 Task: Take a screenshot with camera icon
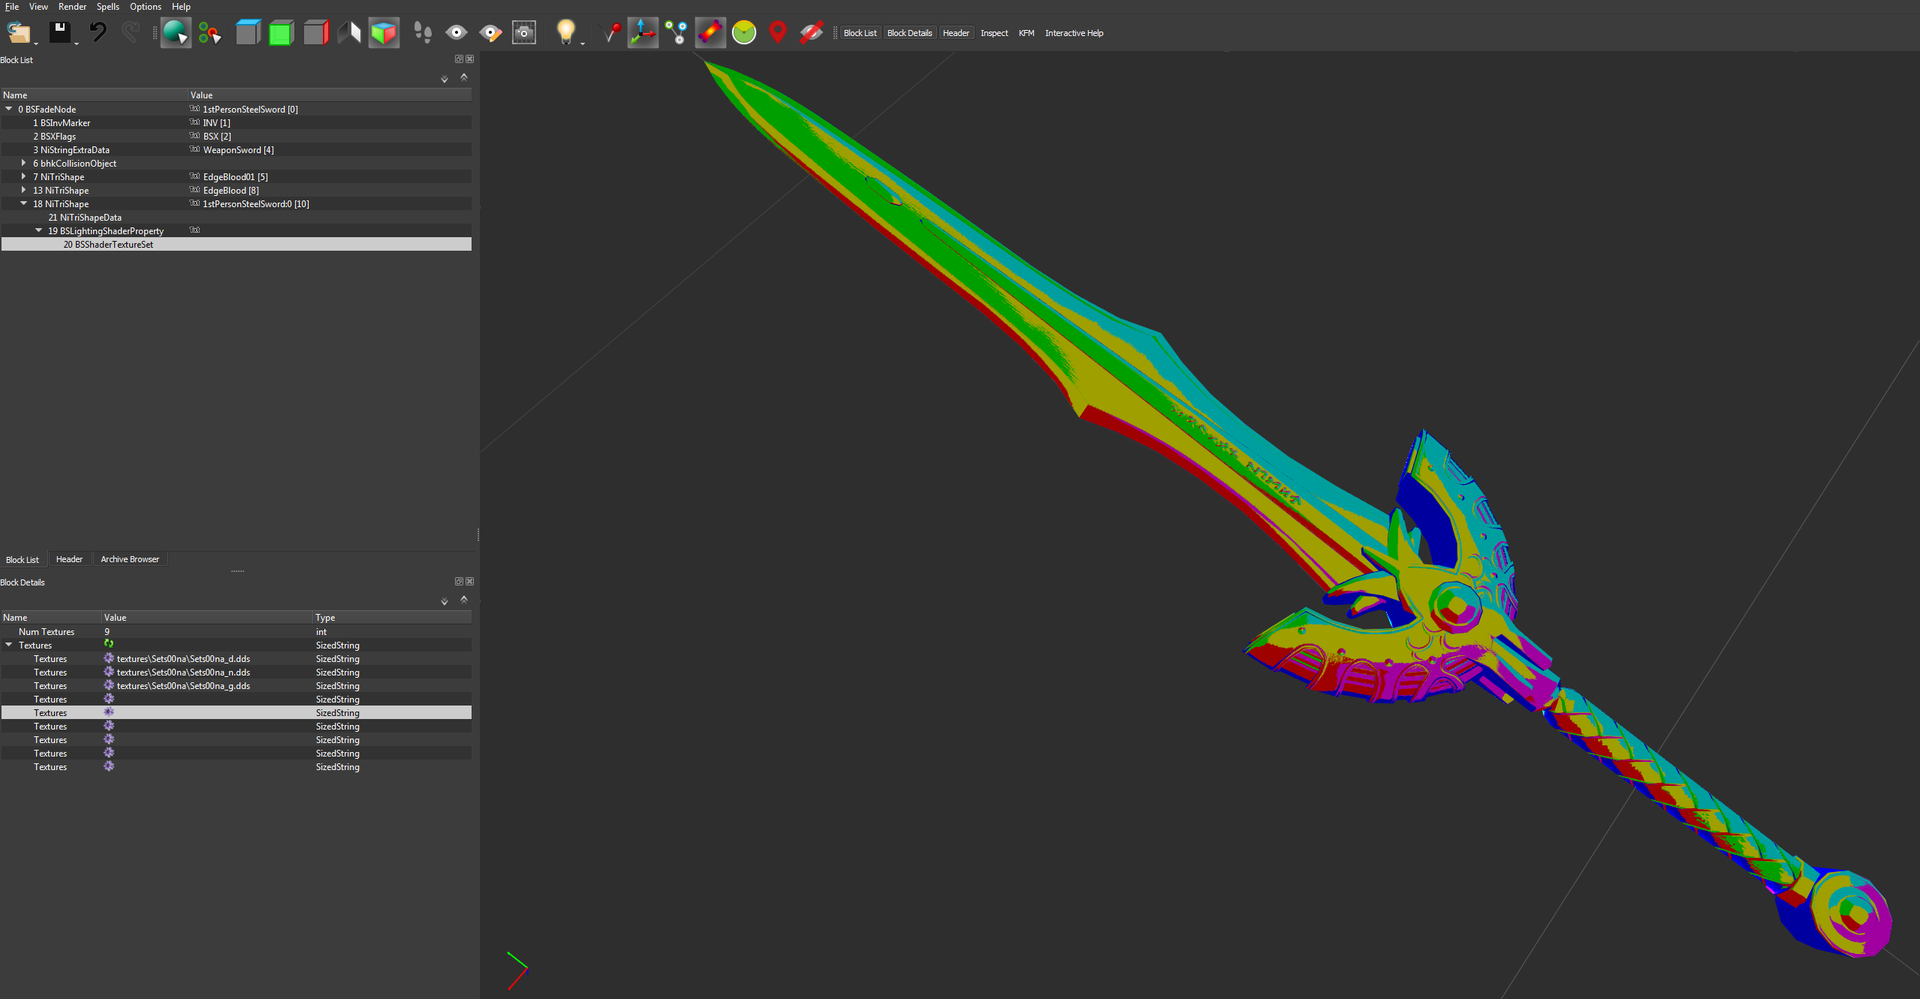pos(524,33)
